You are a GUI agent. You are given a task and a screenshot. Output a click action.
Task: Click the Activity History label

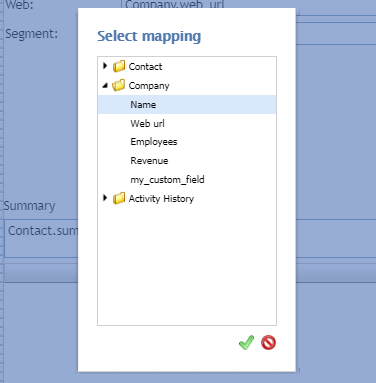161,199
